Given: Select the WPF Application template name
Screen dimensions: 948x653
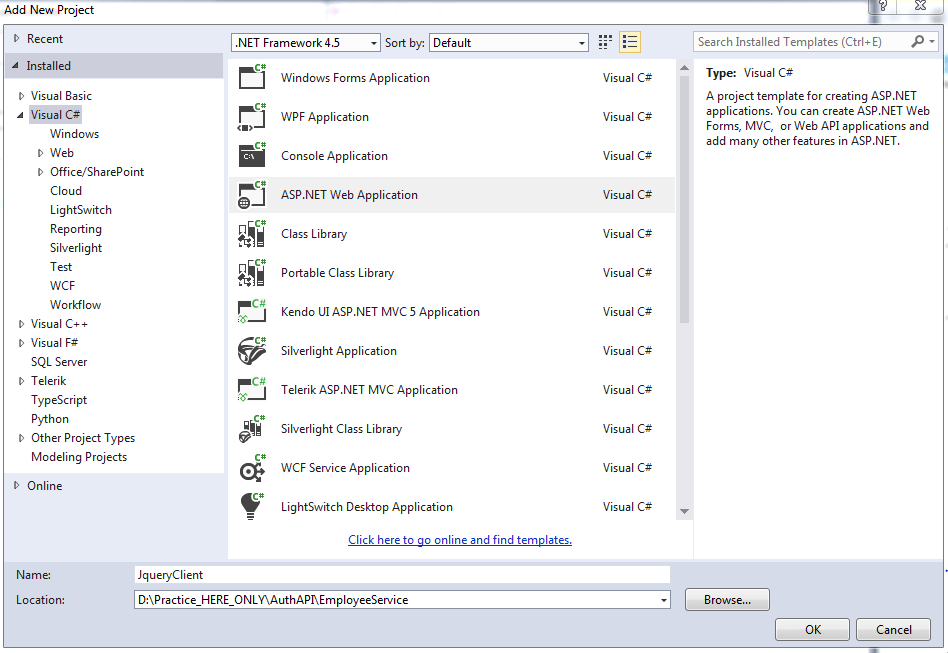Looking at the screenshot, I should coord(325,117).
